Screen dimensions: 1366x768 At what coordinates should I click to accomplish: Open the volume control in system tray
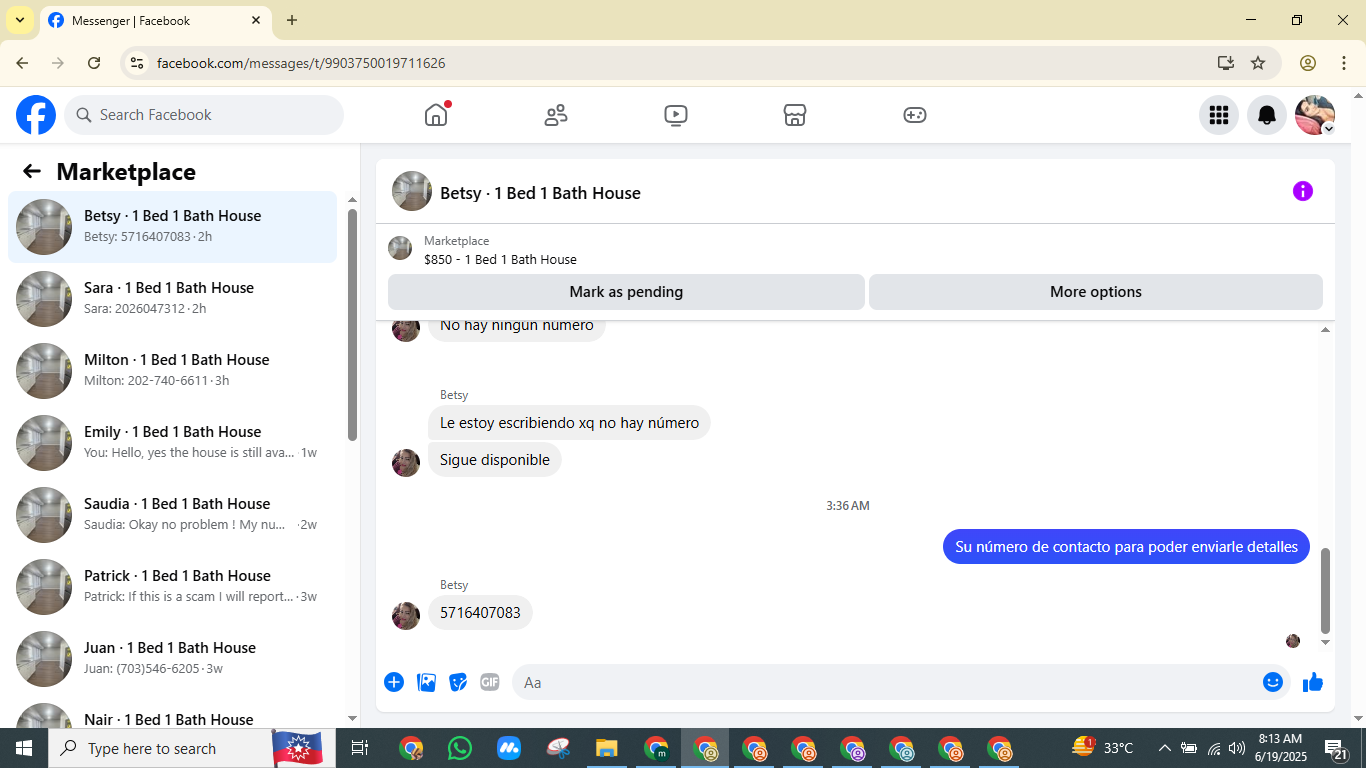[1237, 748]
